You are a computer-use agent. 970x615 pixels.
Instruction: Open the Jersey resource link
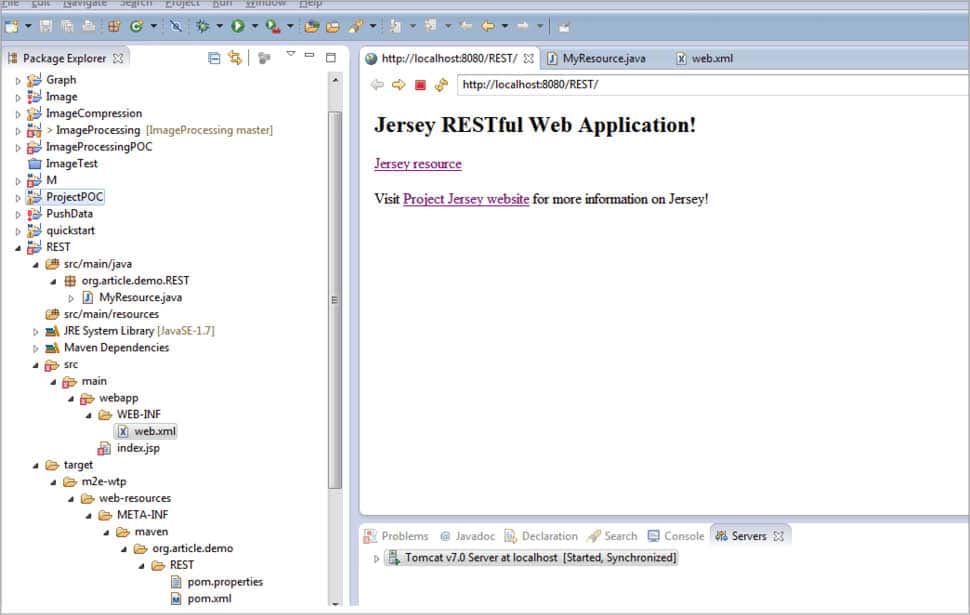[417, 164]
